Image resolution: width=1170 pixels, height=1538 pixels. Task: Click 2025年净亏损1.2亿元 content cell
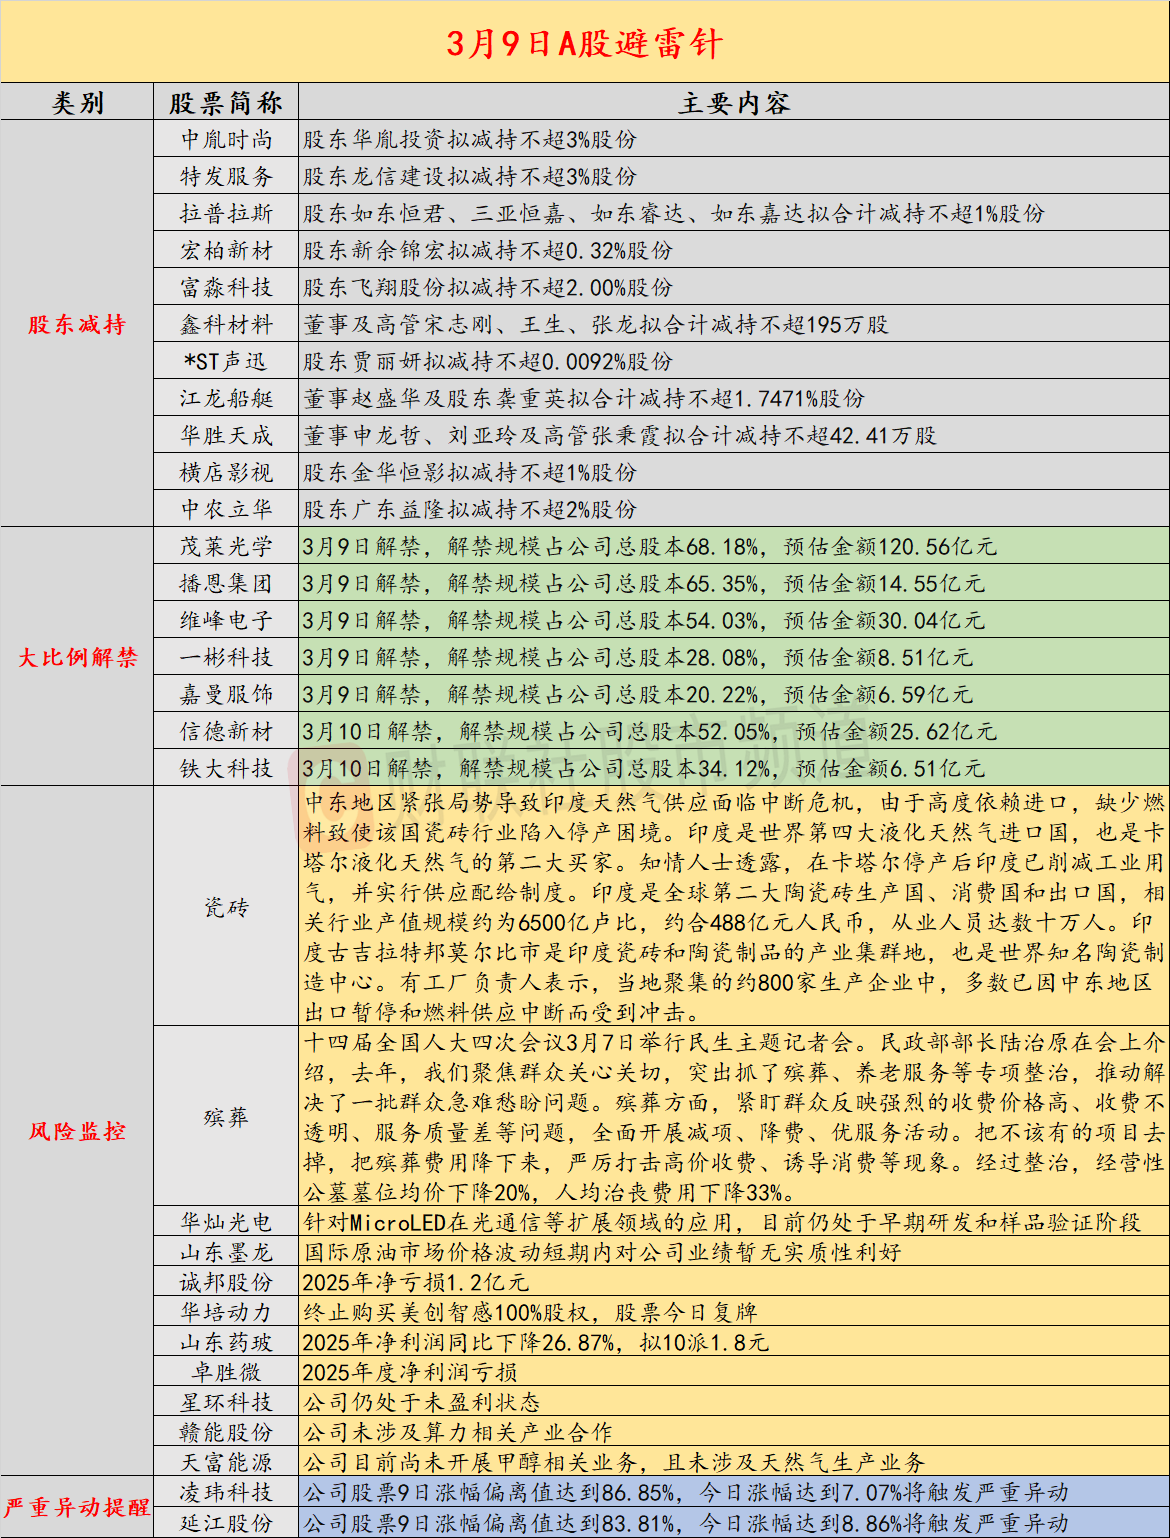tap(734, 1282)
